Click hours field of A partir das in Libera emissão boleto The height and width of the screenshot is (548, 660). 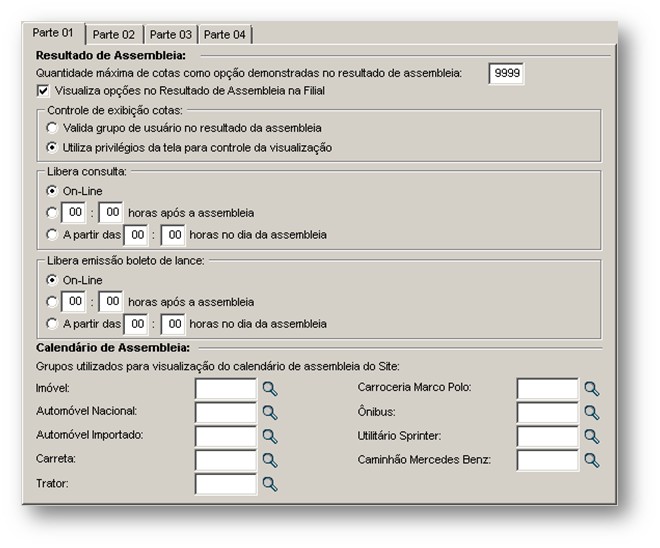pyautogui.click(x=136, y=324)
